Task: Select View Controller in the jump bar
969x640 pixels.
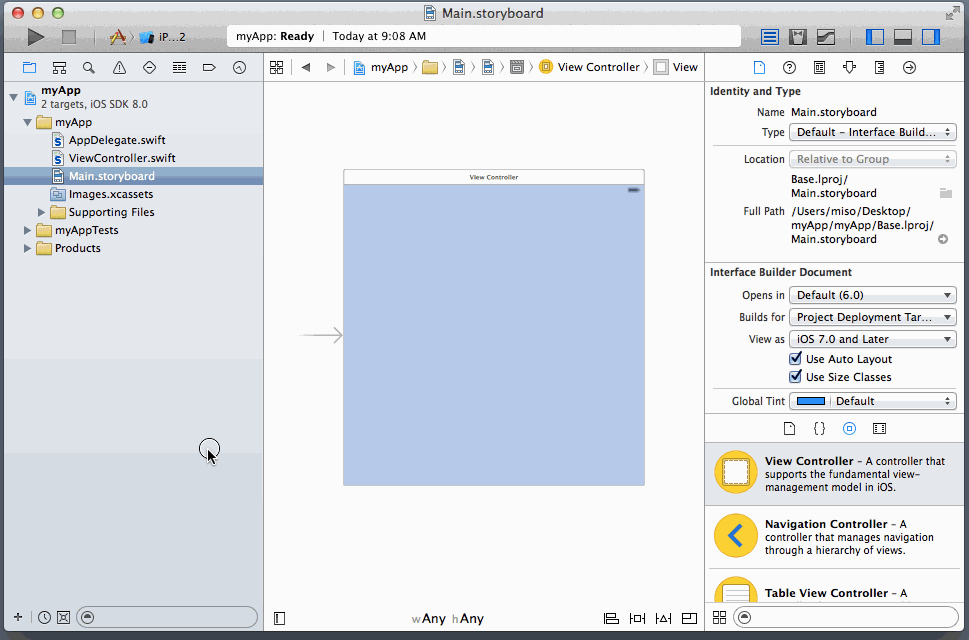Action: coord(597,67)
